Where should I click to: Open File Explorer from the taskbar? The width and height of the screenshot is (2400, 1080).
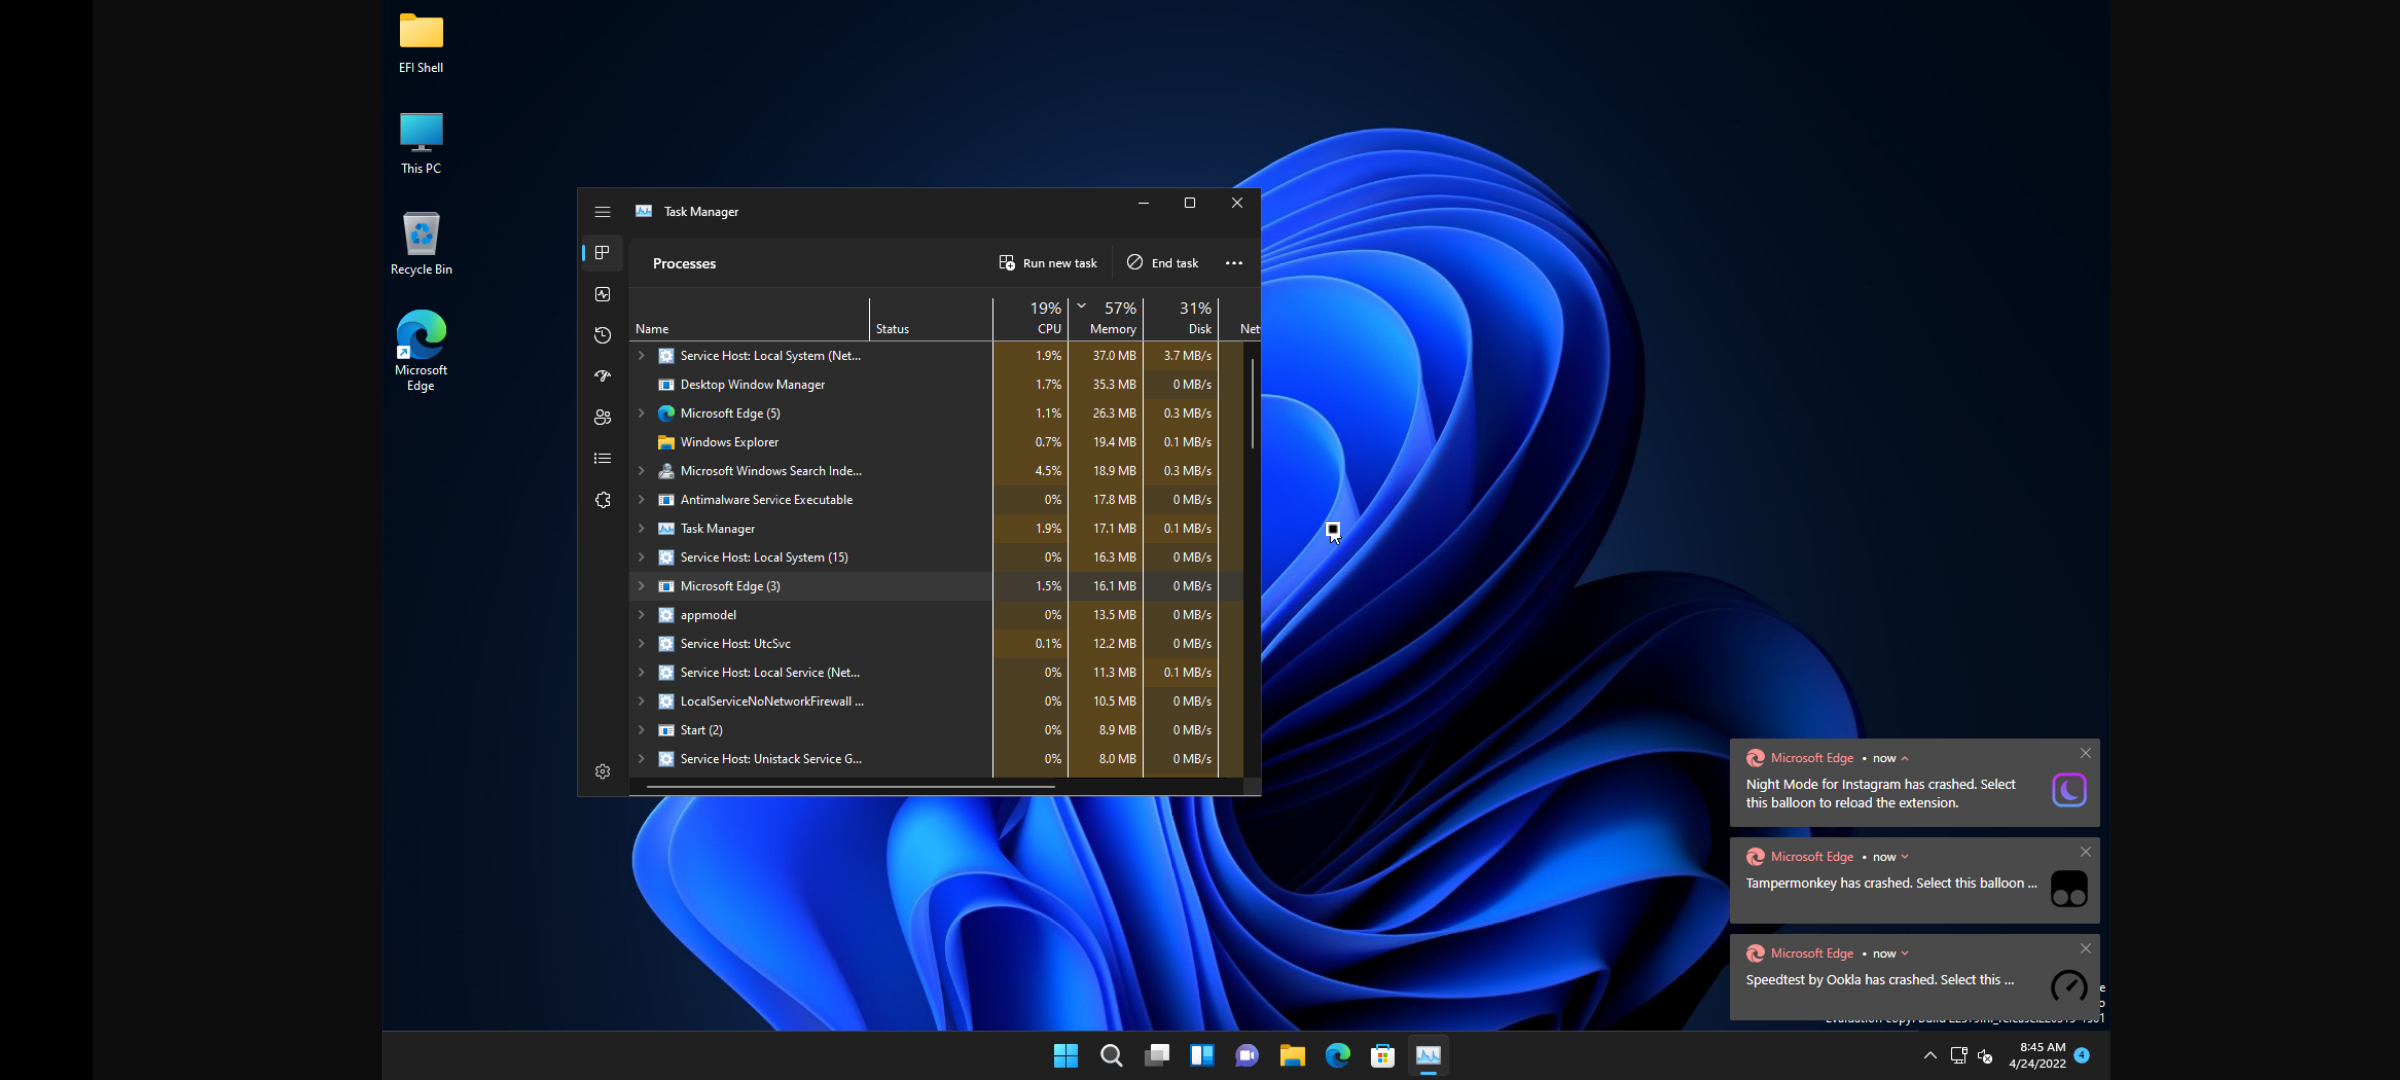tap(1292, 1055)
